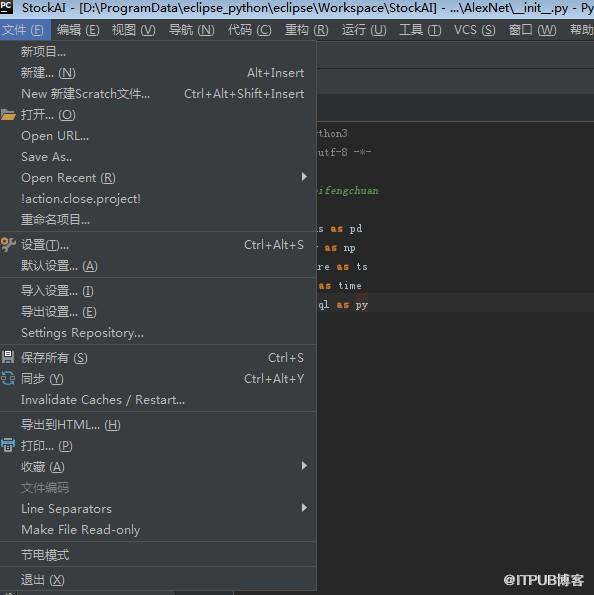Open the 编辑 (E) menu
Screen dimensions: 594x595
tap(78, 30)
